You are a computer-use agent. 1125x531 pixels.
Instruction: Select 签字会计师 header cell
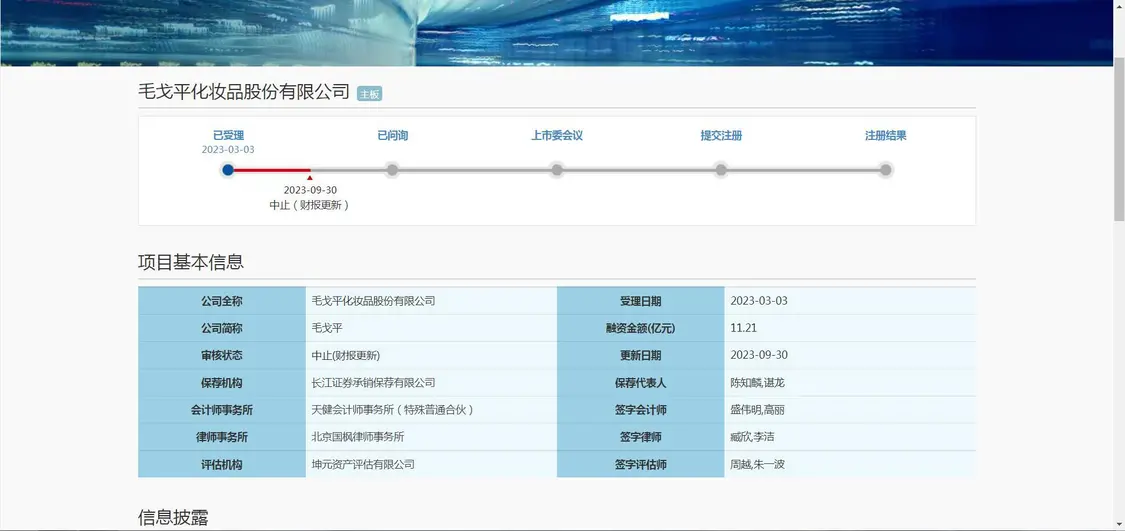(x=641, y=410)
